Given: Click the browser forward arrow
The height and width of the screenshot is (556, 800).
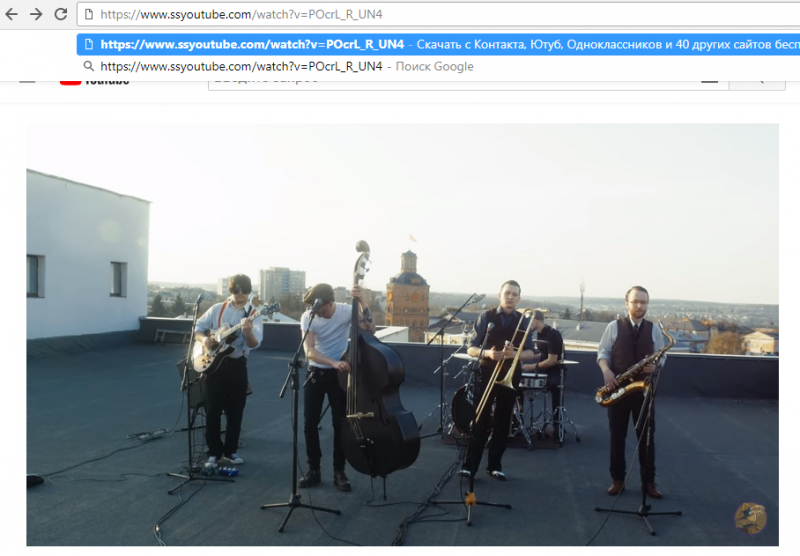Looking at the screenshot, I should point(36,15).
